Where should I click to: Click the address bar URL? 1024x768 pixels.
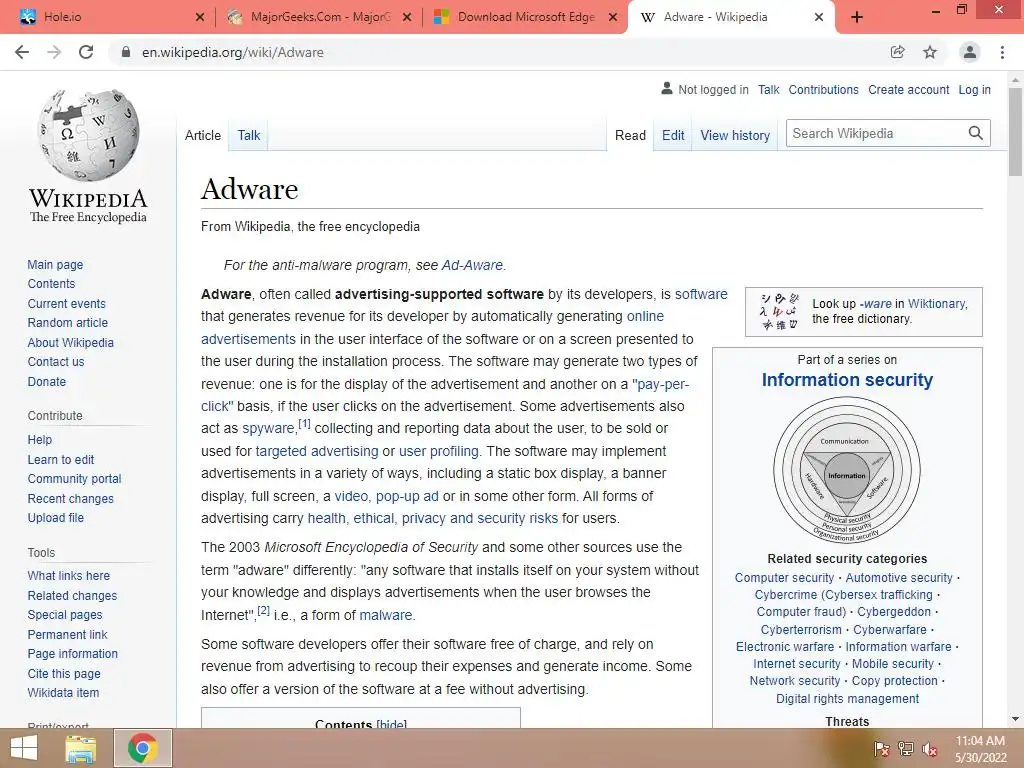[232, 52]
